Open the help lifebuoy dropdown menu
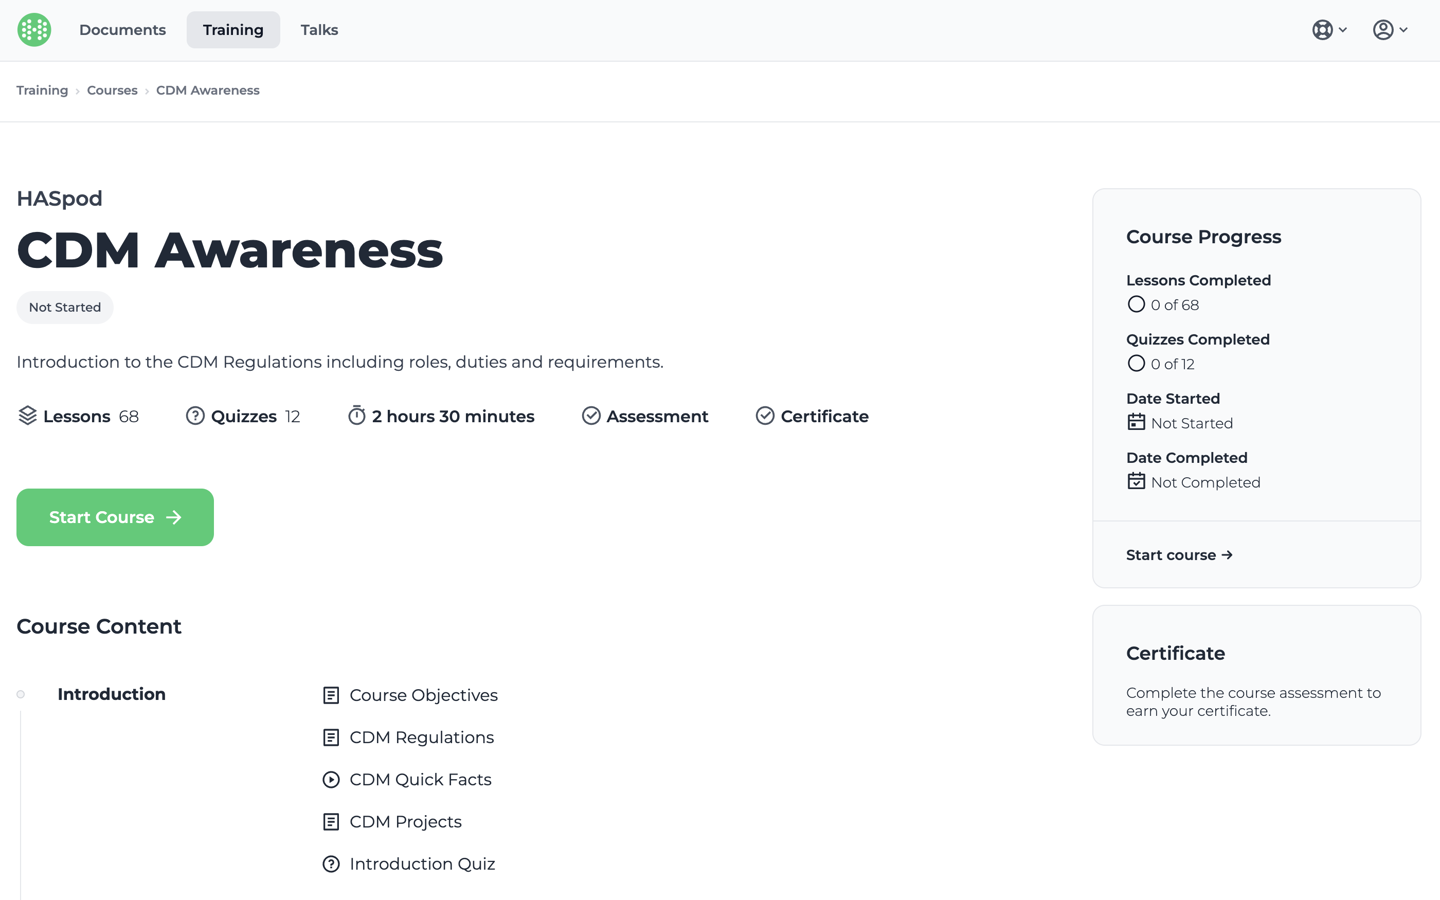This screenshot has height=900, width=1440. point(1329,30)
